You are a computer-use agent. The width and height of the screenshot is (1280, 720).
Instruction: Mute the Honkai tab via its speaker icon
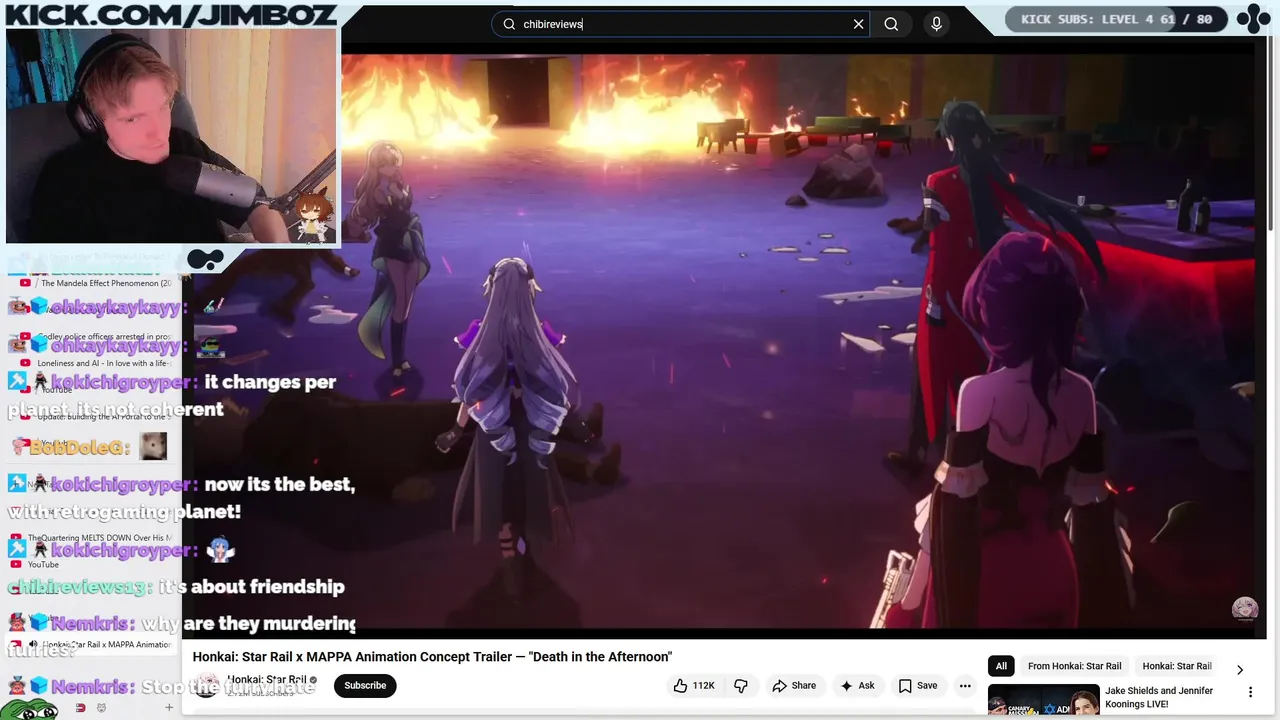tap(33, 645)
